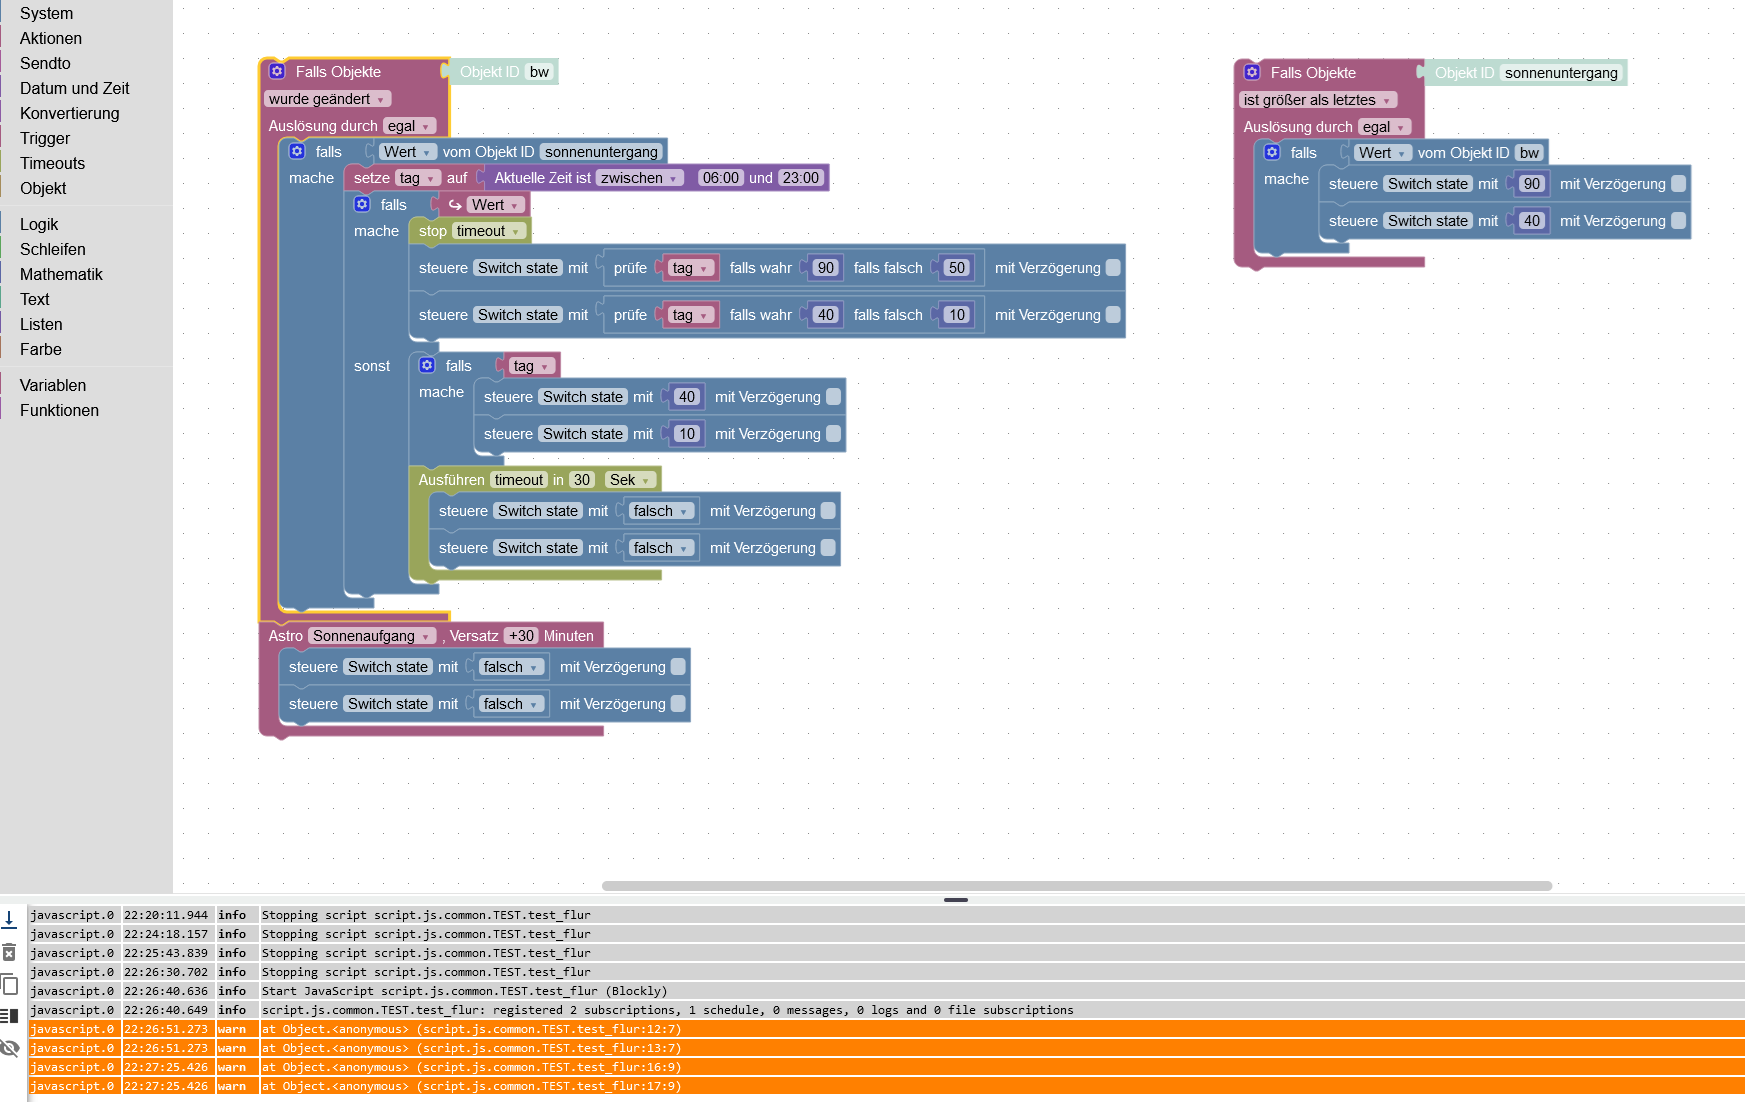Check mit Verzögerung on sonst steuere 40 row
Screen dimensions: 1745x1102
(833, 397)
